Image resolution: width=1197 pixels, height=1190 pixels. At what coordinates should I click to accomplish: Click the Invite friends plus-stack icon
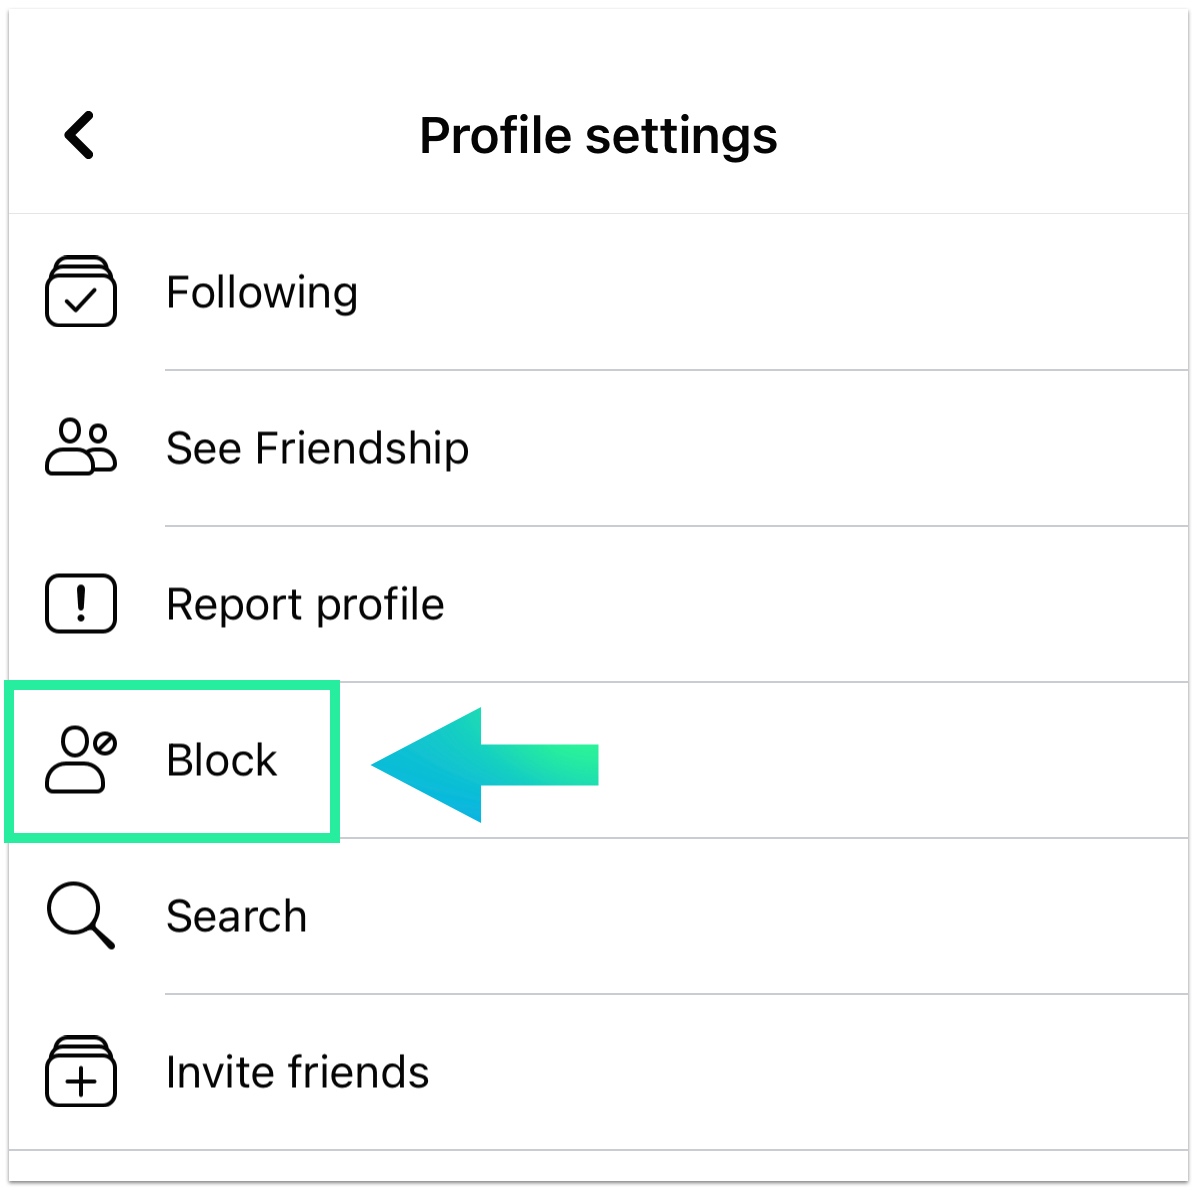(81, 1071)
